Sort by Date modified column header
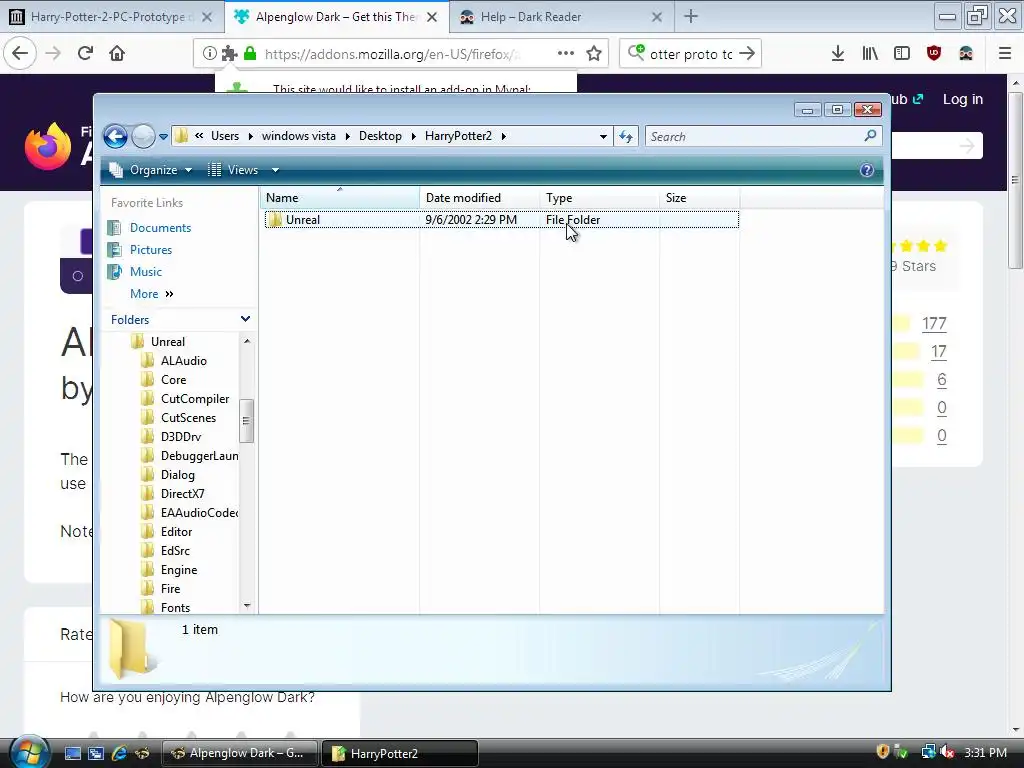The height and width of the screenshot is (768, 1024). [479, 198]
